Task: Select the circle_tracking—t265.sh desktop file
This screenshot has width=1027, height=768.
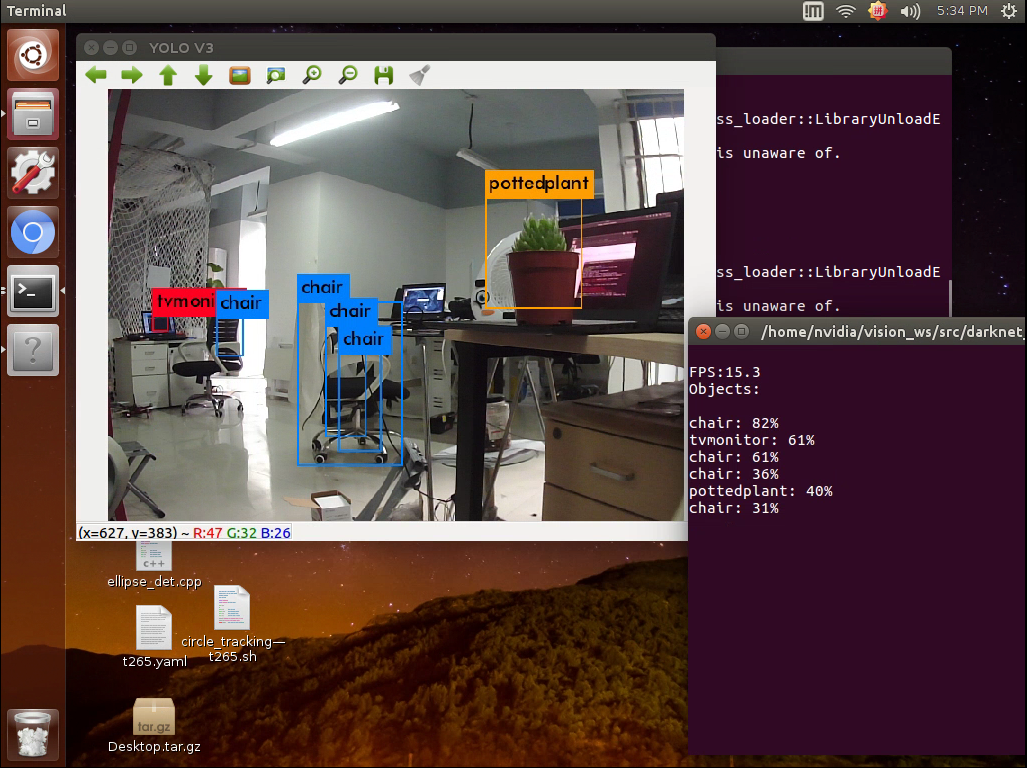Action: [233, 624]
